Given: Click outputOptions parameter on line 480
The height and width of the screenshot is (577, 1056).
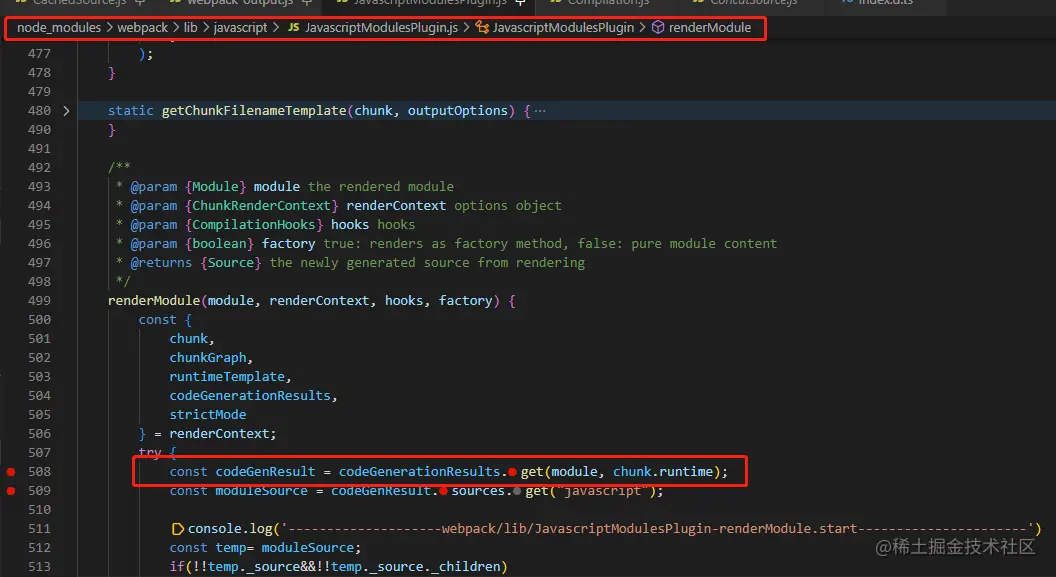Looking at the screenshot, I should click(458, 110).
